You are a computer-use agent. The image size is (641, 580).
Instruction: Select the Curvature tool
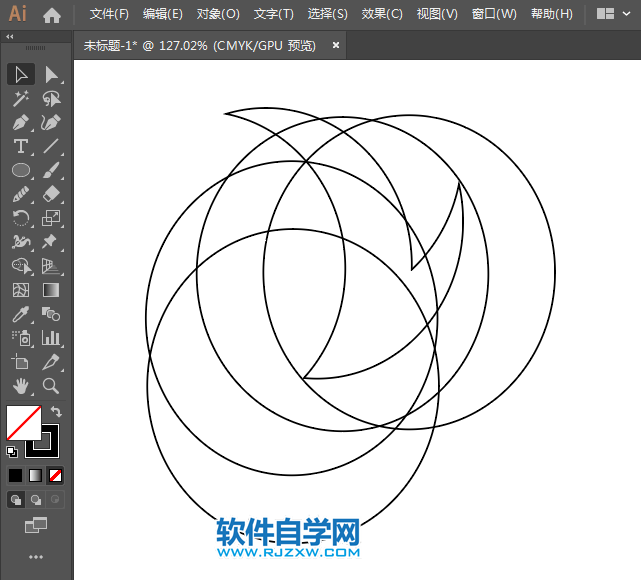pyautogui.click(x=51, y=122)
